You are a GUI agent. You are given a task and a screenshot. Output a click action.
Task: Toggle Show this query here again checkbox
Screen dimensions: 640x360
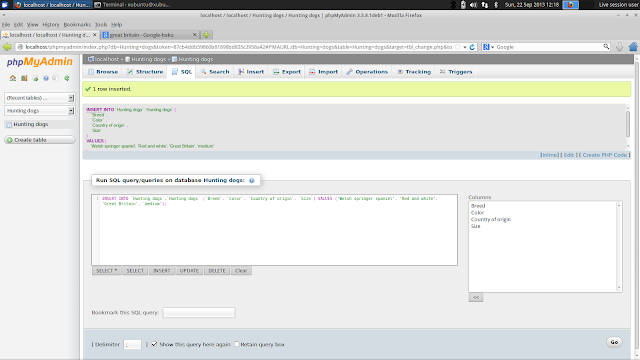(154, 344)
